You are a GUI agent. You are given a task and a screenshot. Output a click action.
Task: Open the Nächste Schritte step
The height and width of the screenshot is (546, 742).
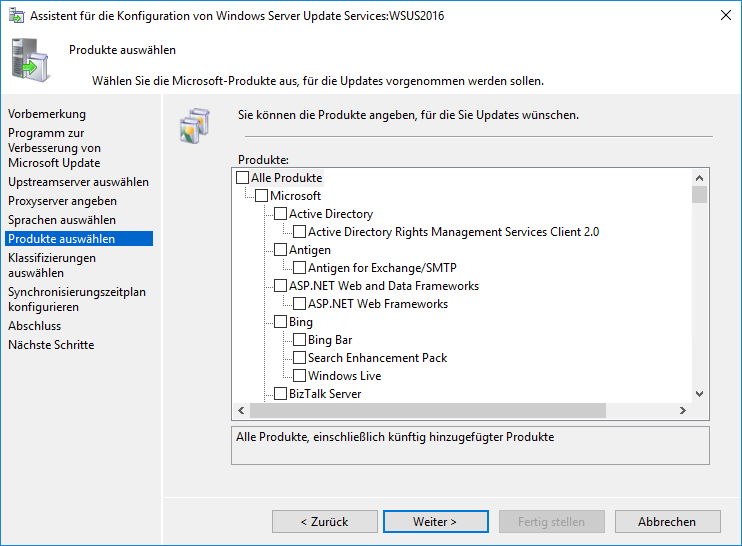(51, 344)
